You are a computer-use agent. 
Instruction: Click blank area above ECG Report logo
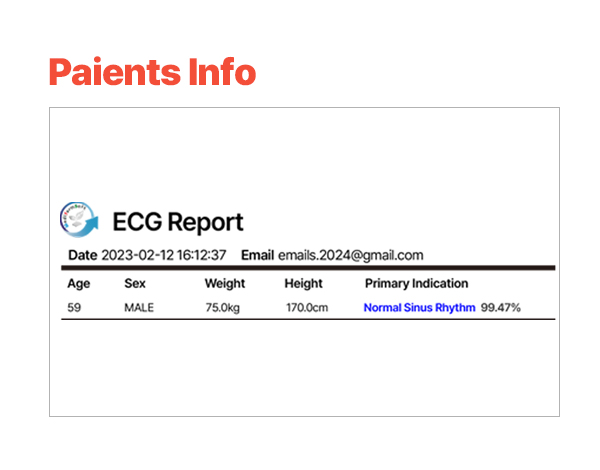tap(304, 153)
